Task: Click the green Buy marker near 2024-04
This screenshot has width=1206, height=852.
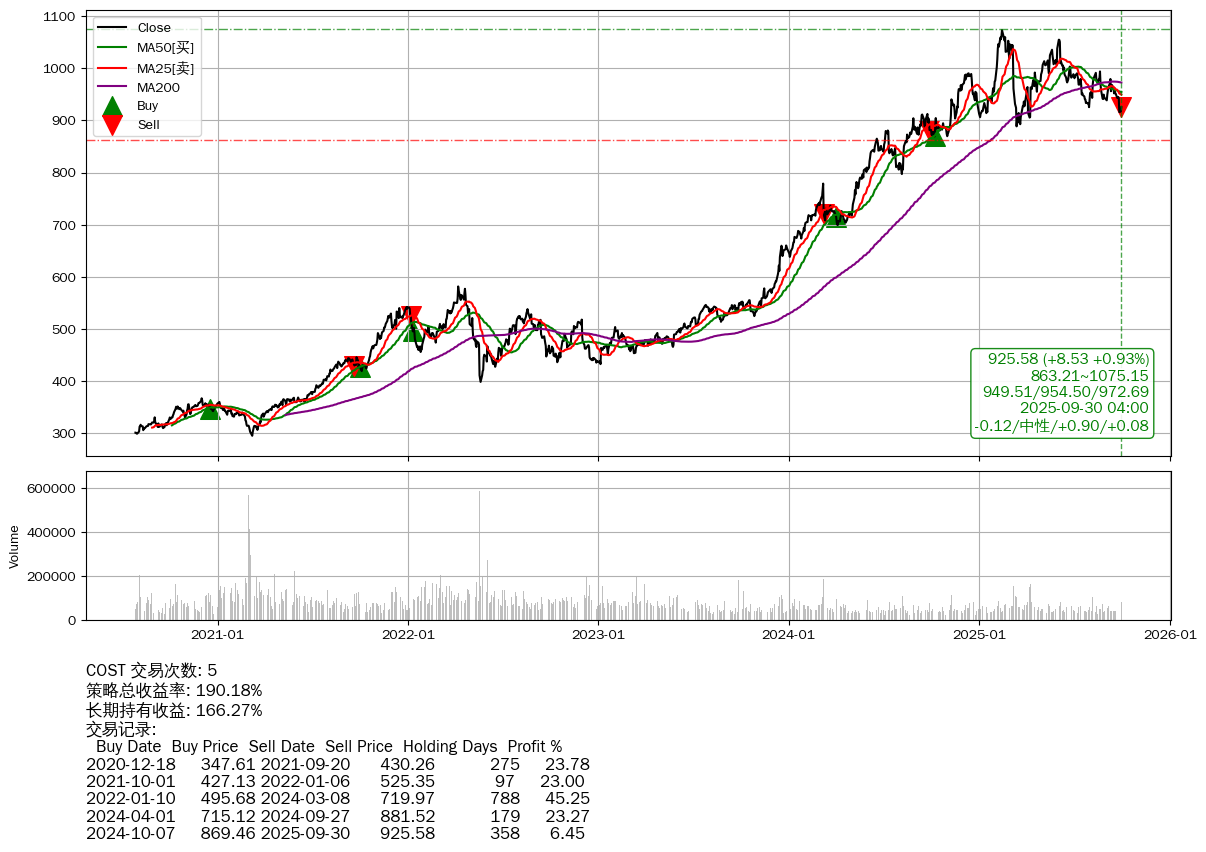Action: (836, 218)
